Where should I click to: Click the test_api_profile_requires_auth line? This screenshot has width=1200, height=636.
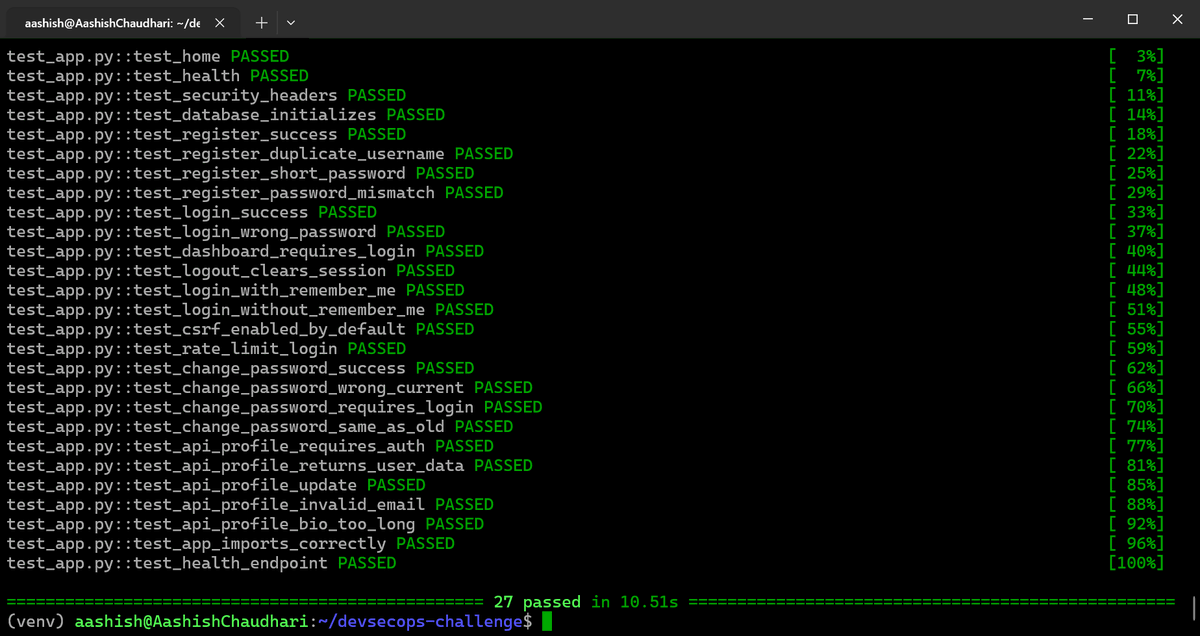(250, 446)
